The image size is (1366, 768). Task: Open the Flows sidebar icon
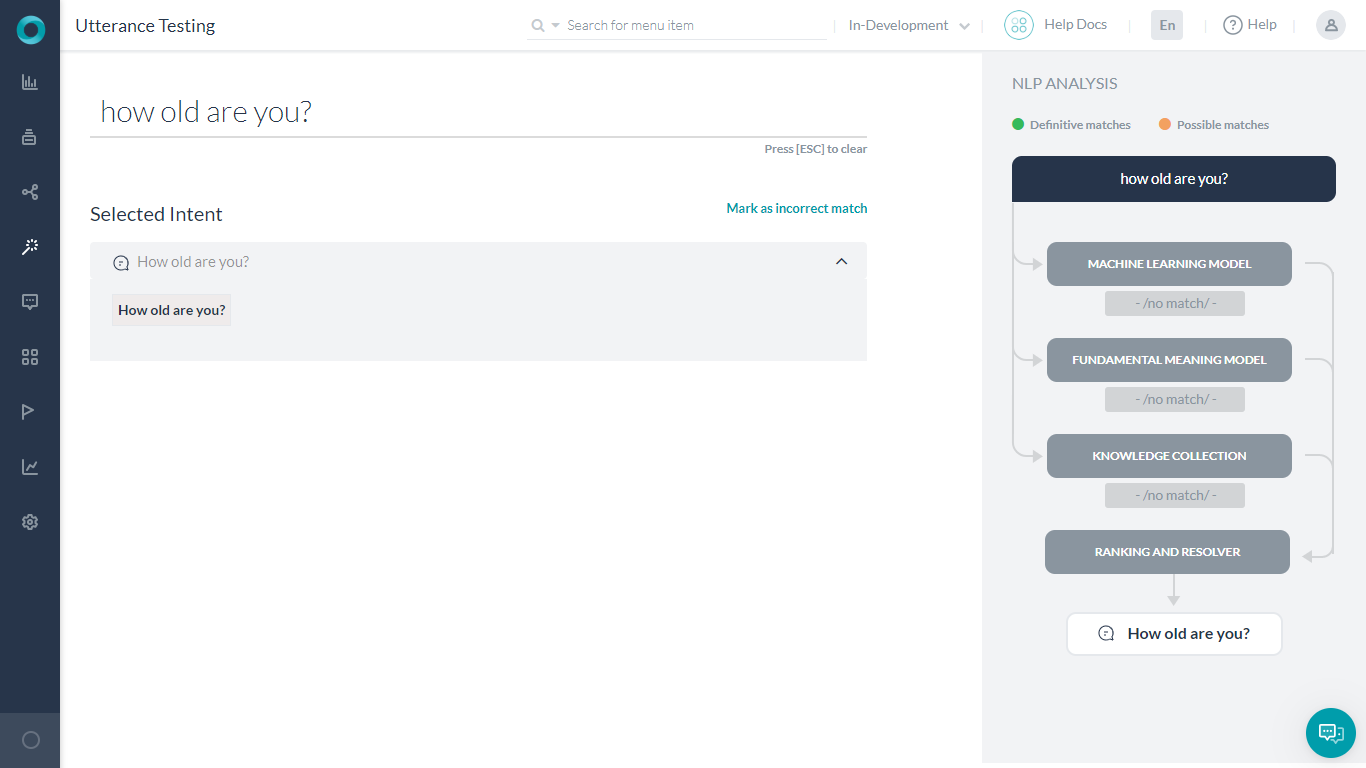[x=29, y=191]
